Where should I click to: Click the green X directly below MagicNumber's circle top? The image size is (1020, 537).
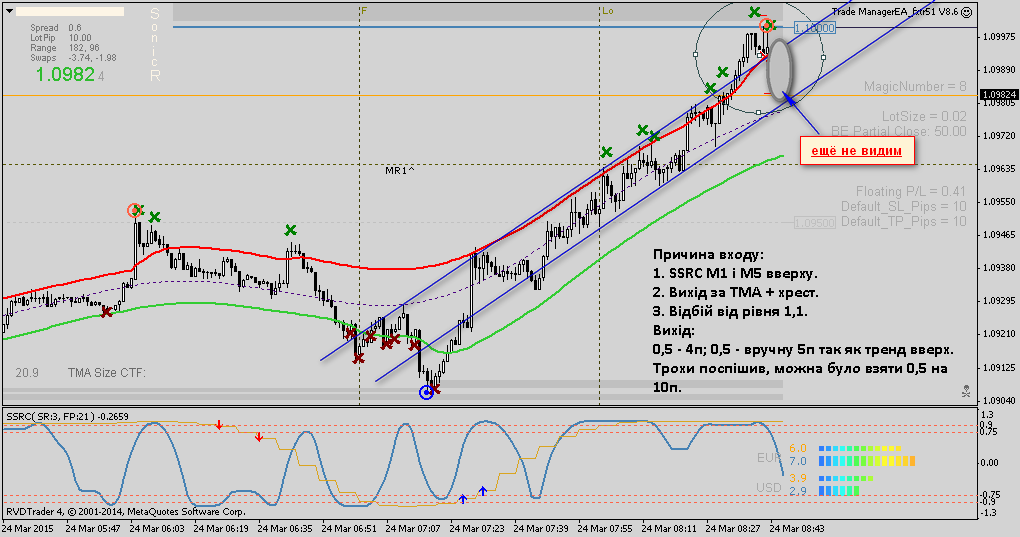click(x=754, y=12)
